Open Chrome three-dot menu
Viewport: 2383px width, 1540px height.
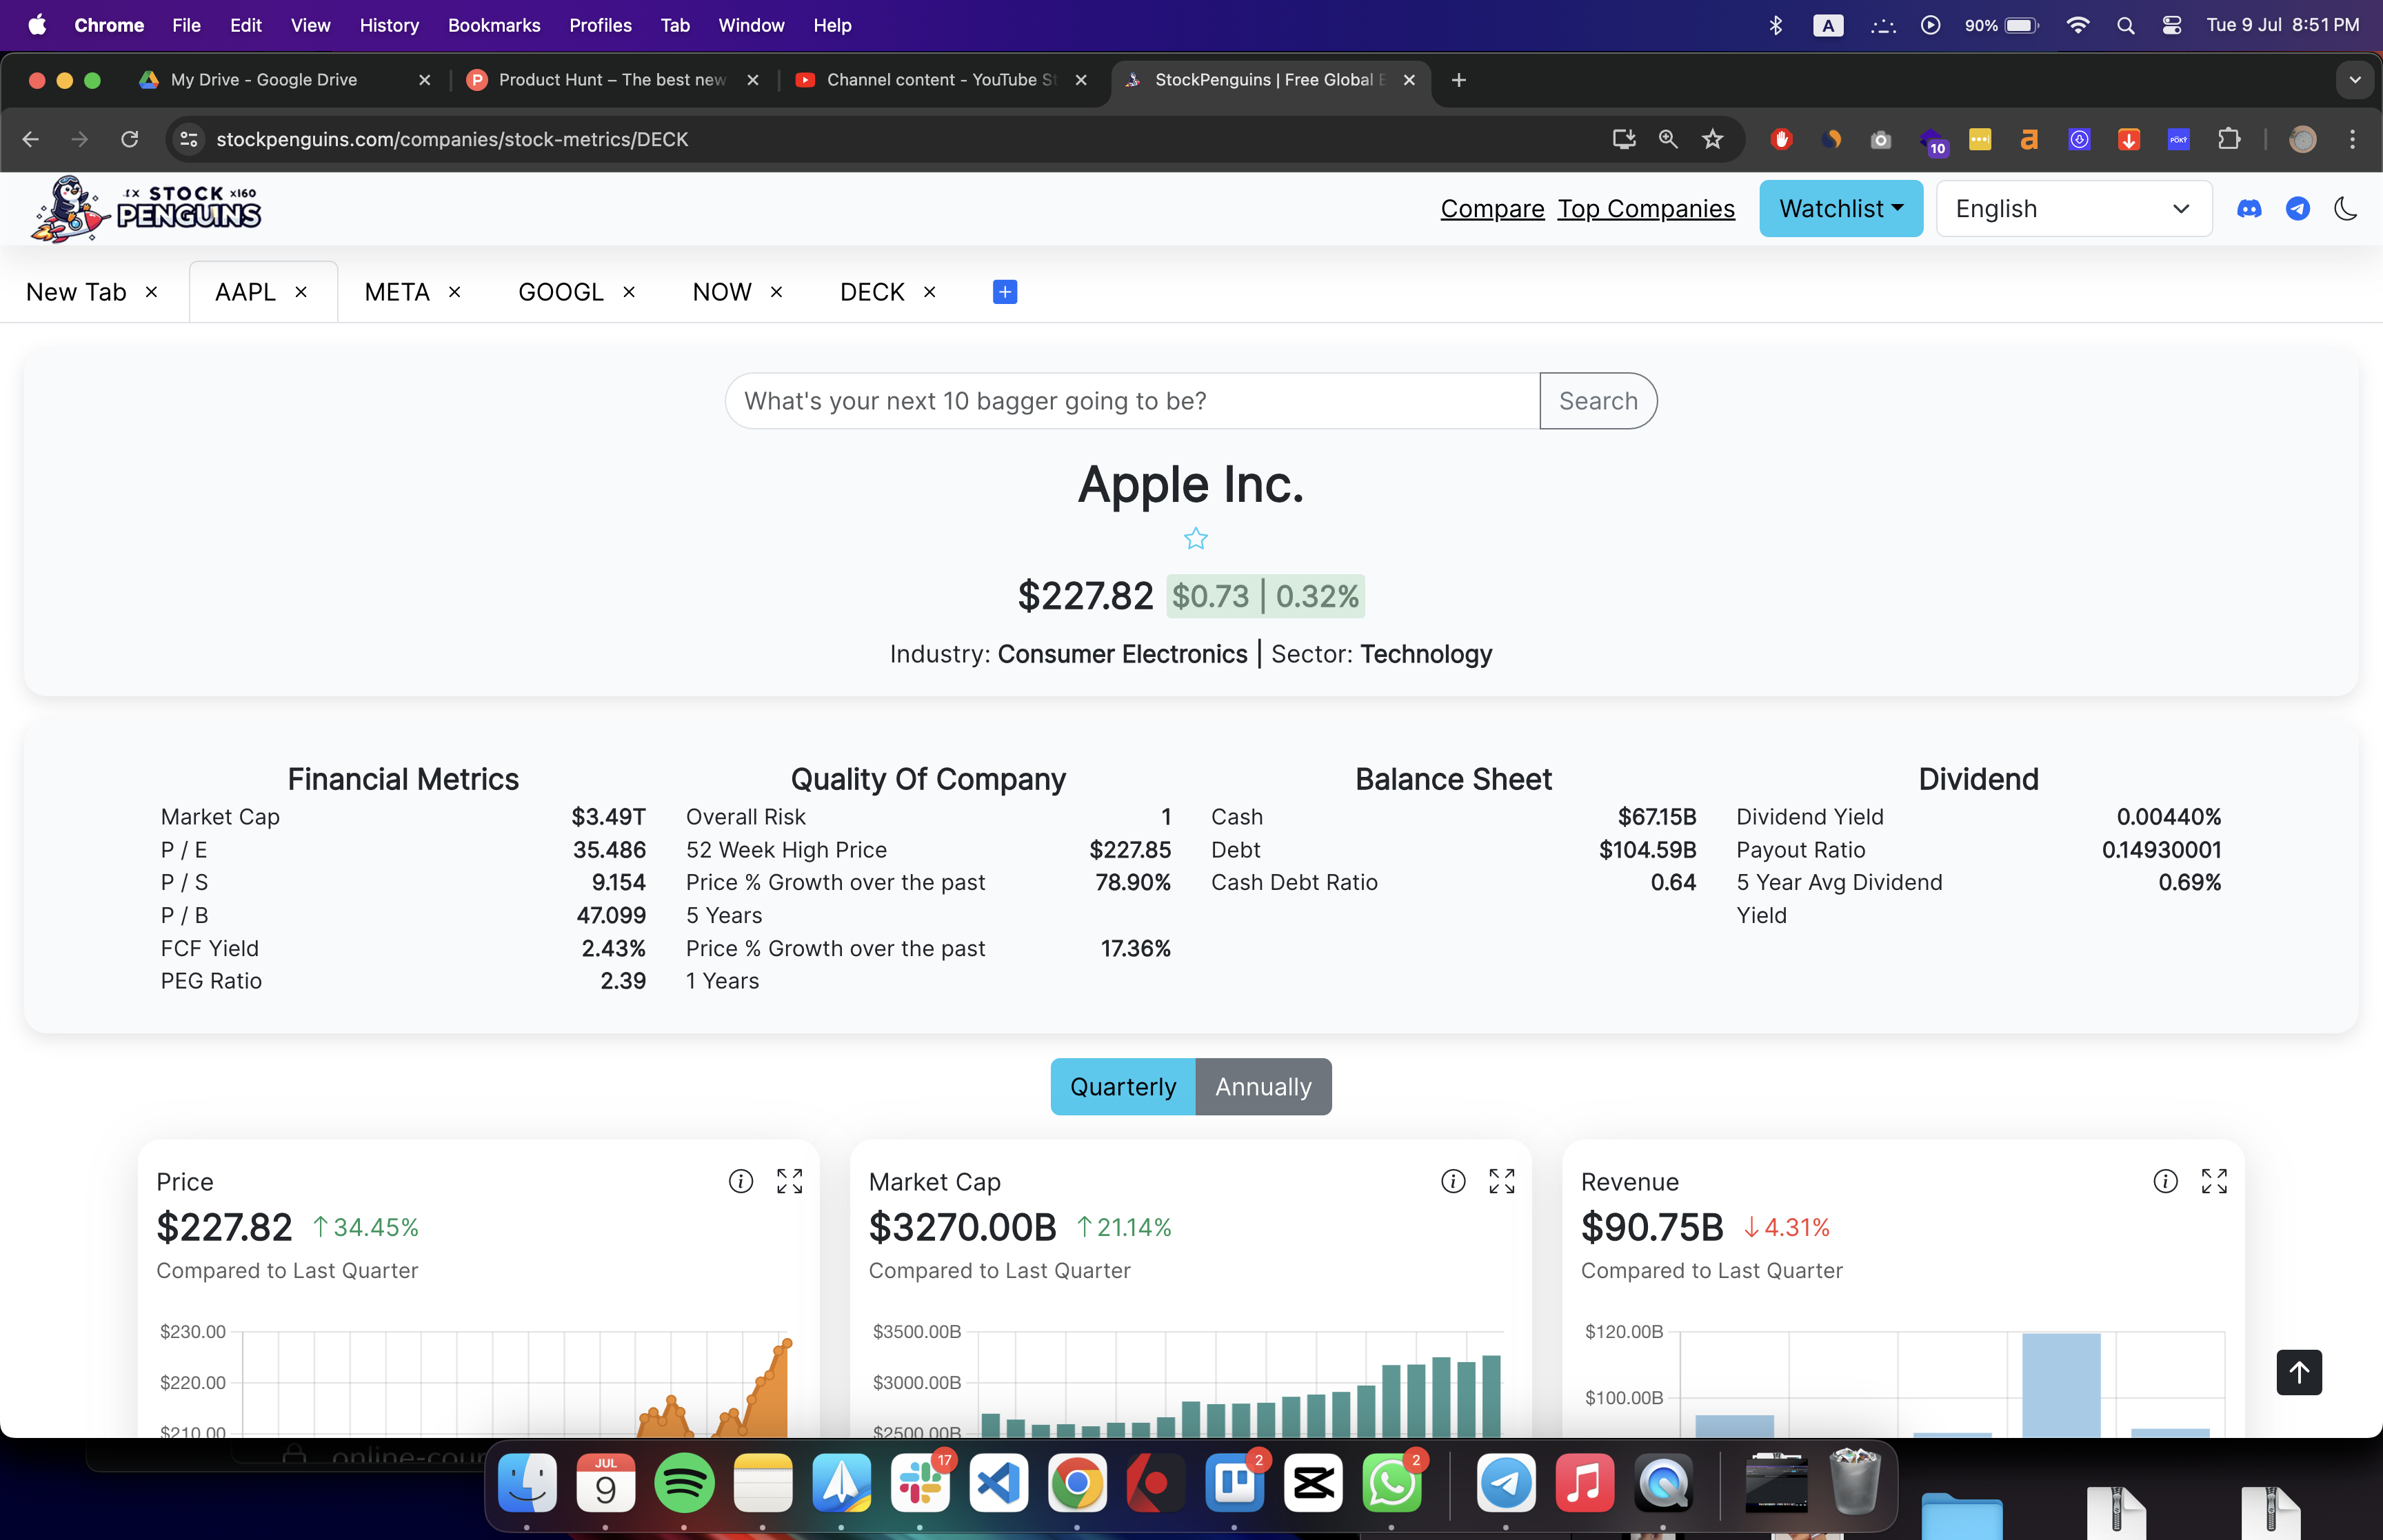pyautogui.click(x=2352, y=139)
